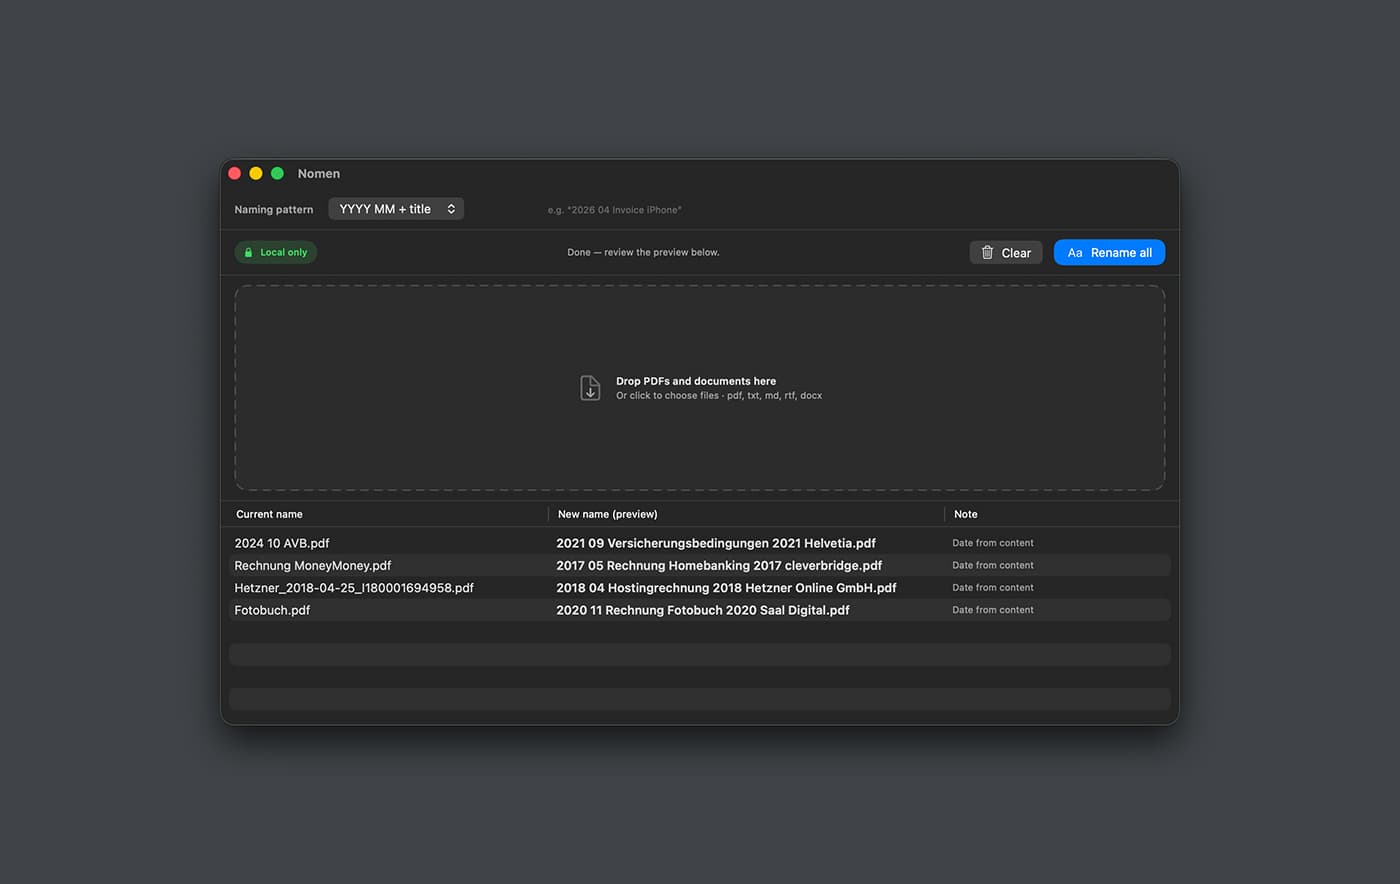
Task: Click the green lock icon in Local only badge
Action: (248, 253)
